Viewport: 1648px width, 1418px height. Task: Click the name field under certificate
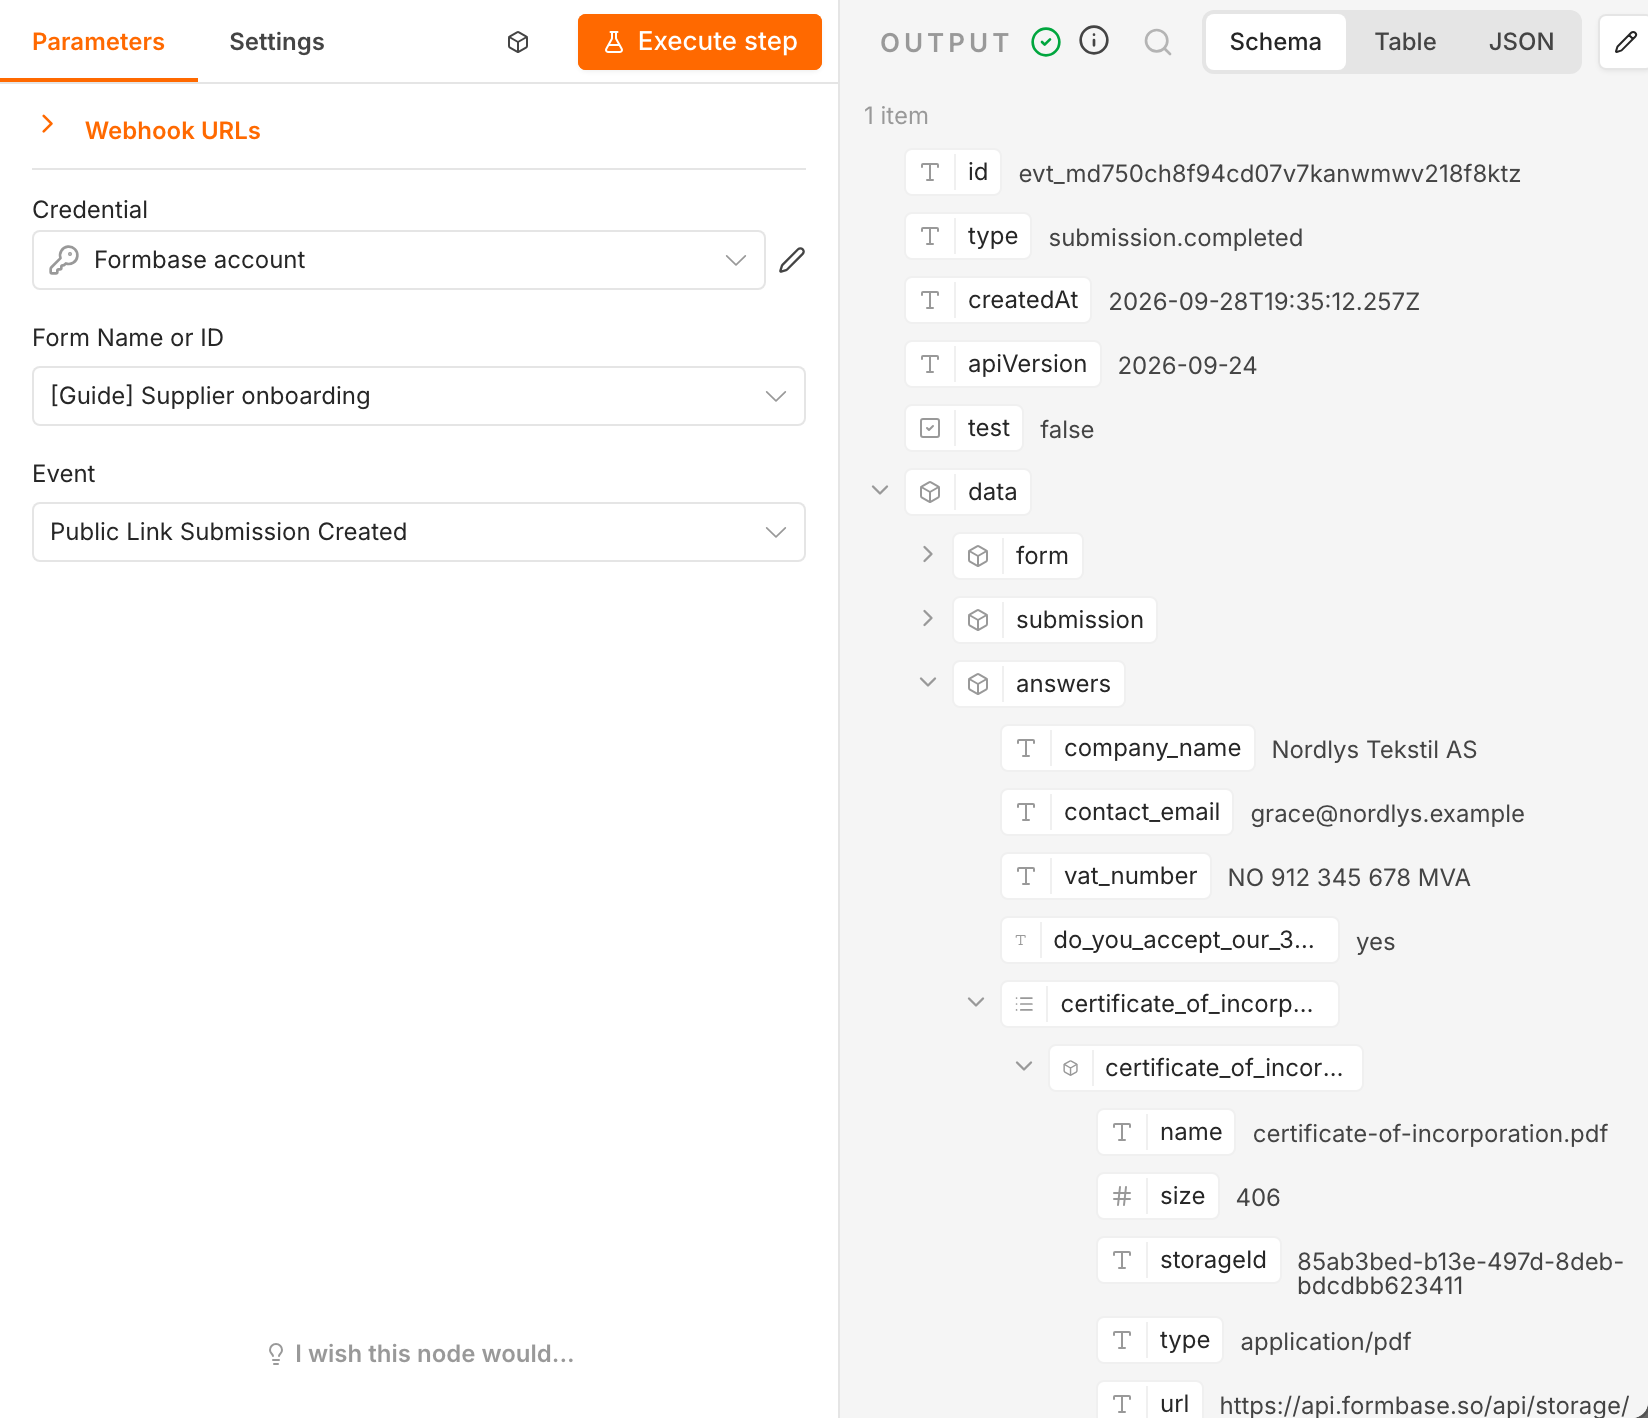[x=1166, y=1132]
